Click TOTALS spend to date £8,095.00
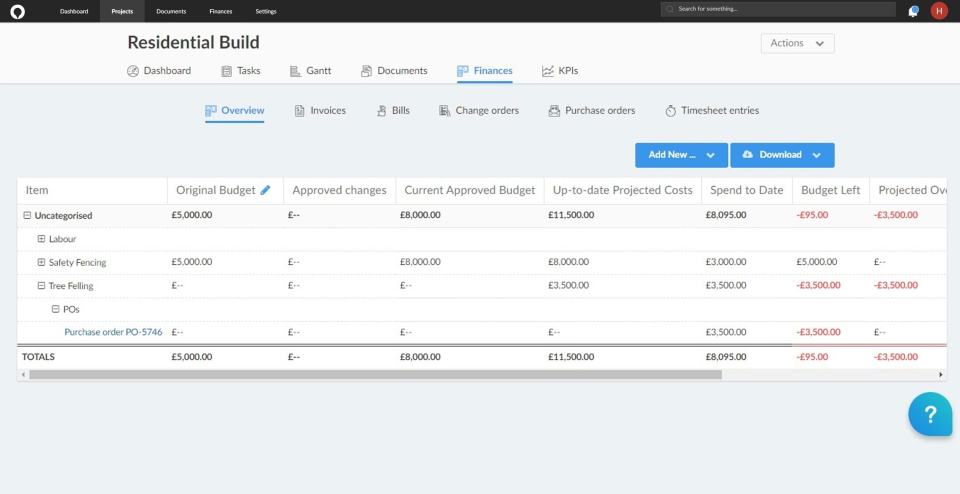 coord(726,357)
